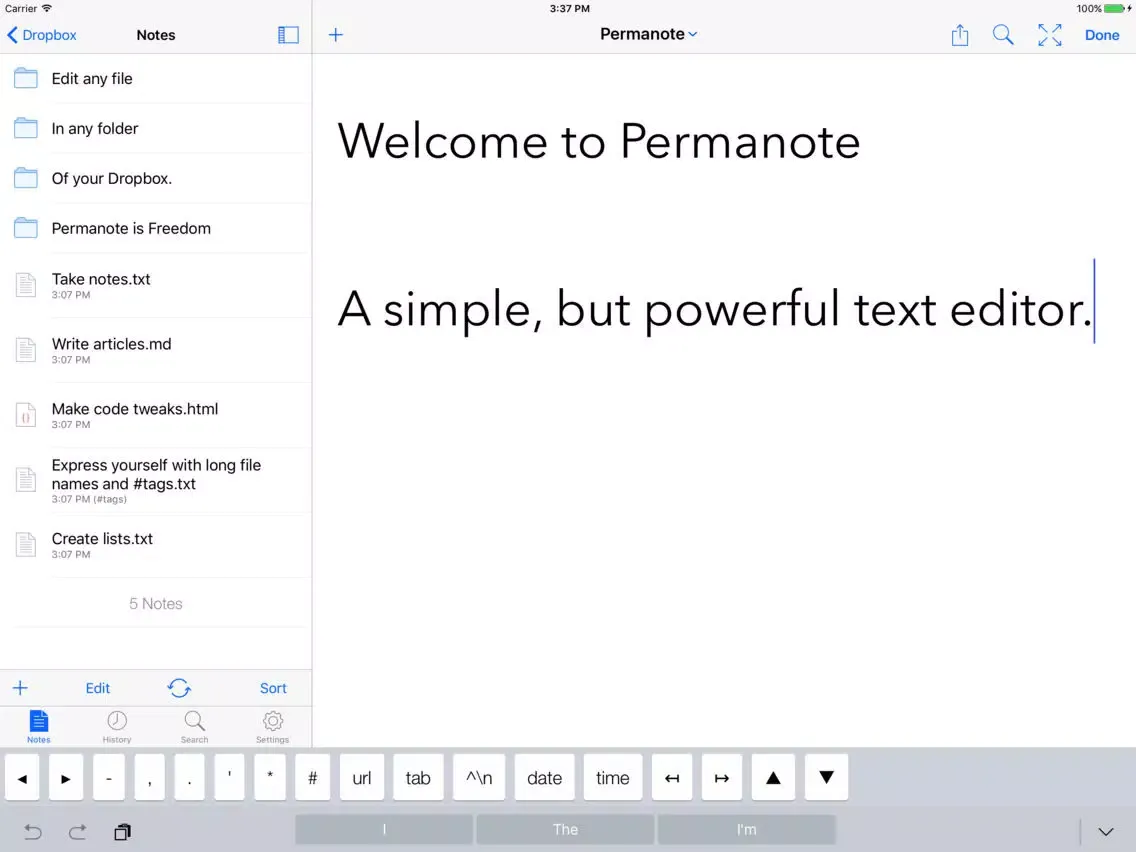Open the share sheet icon
1136x852 pixels.
[960, 35]
